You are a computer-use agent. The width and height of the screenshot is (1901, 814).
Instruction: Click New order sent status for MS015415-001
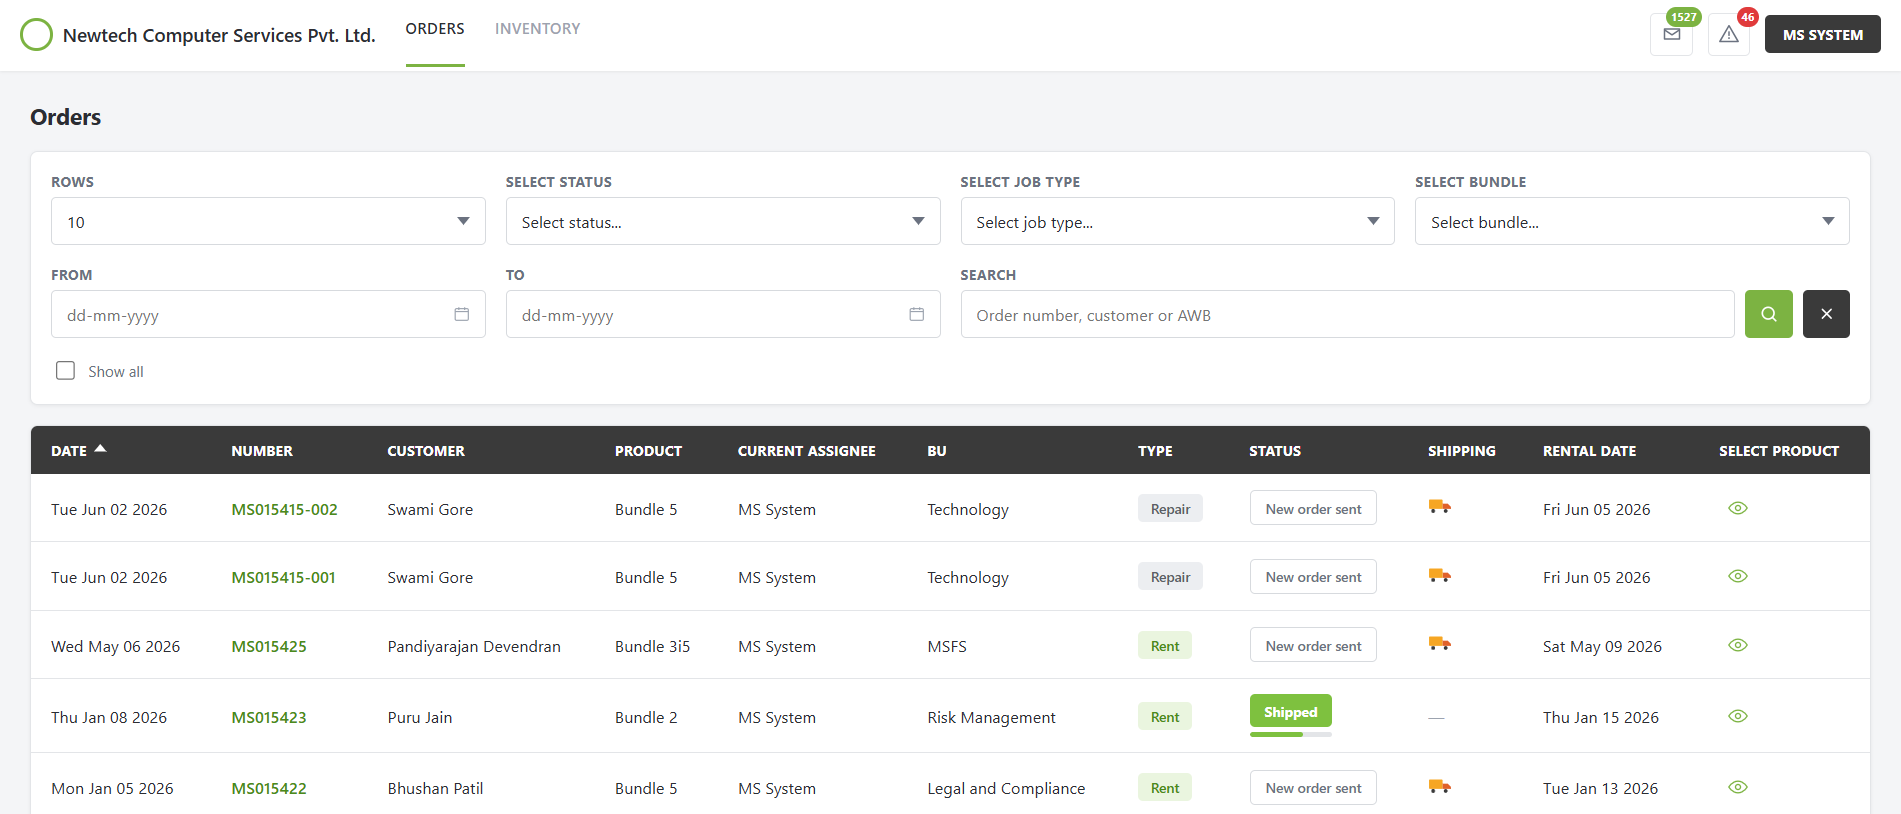(x=1313, y=576)
